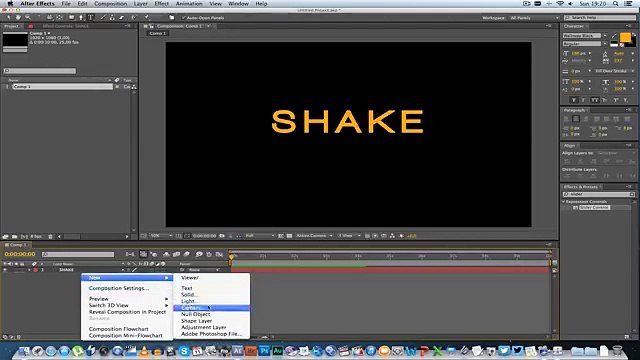
Task: Click the timeline layer search field
Action: point(78,254)
